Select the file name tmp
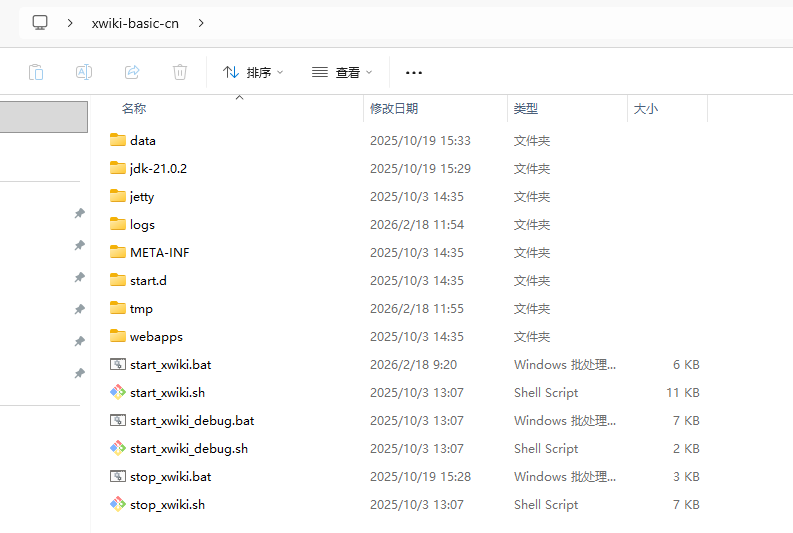793x533 pixels. [141, 309]
